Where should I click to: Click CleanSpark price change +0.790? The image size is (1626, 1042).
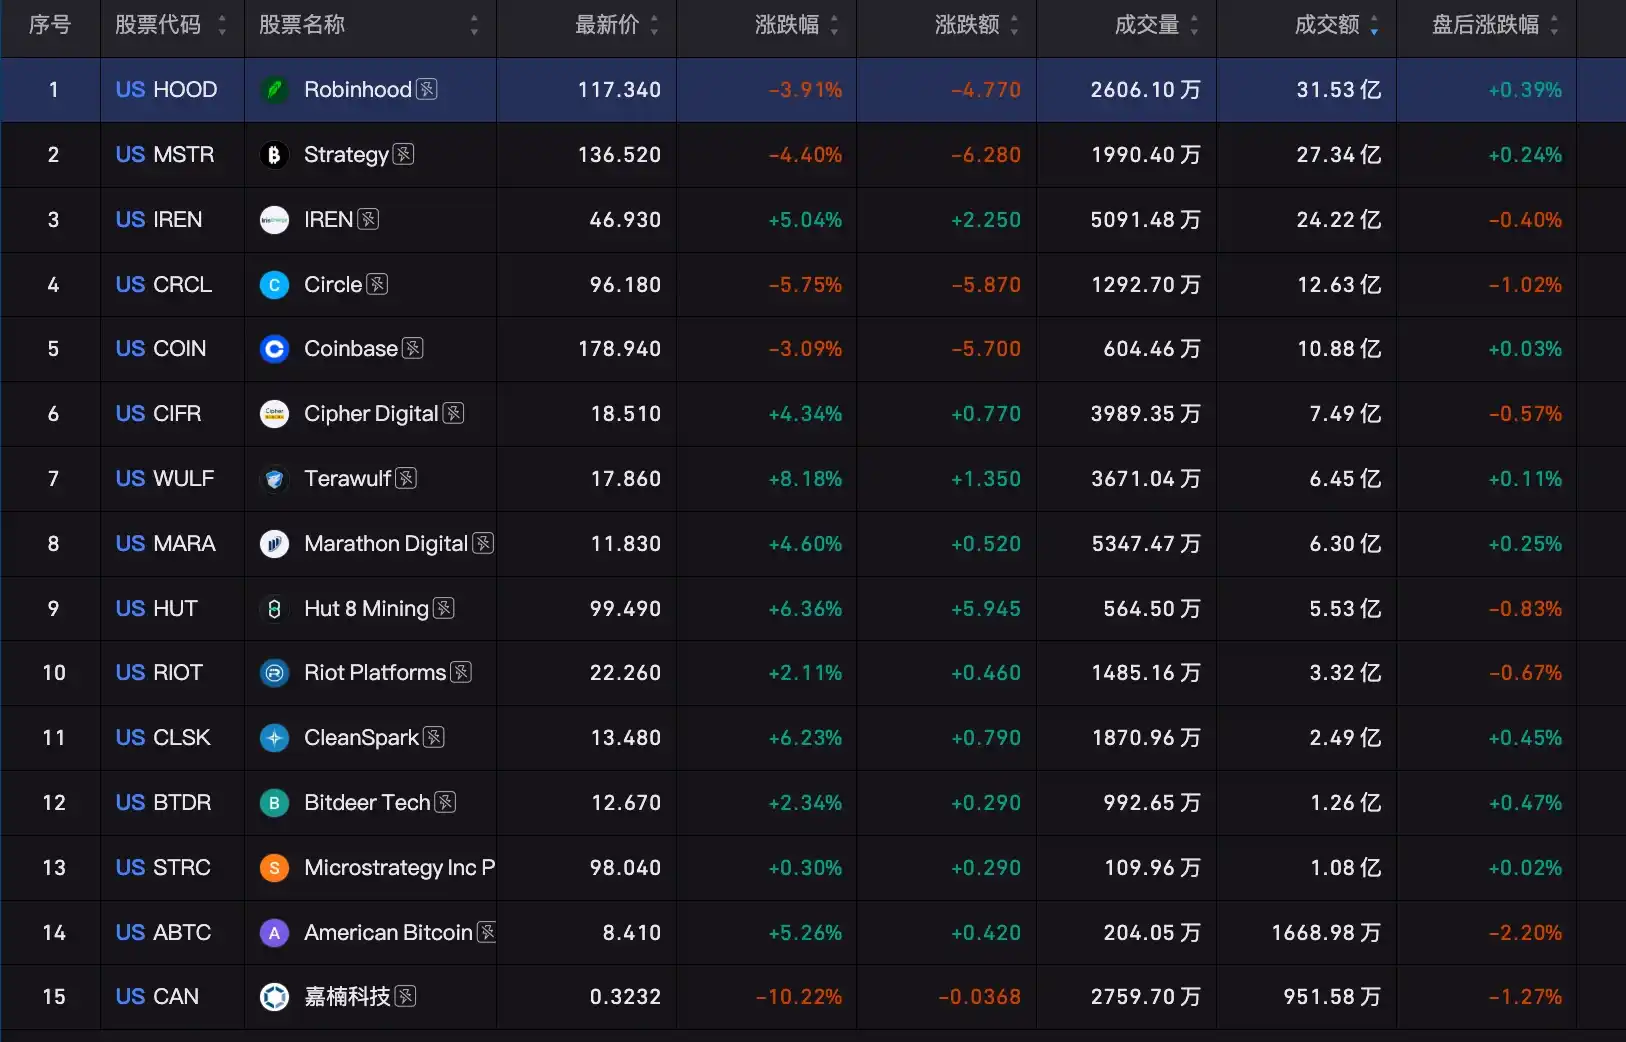point(986,738)
